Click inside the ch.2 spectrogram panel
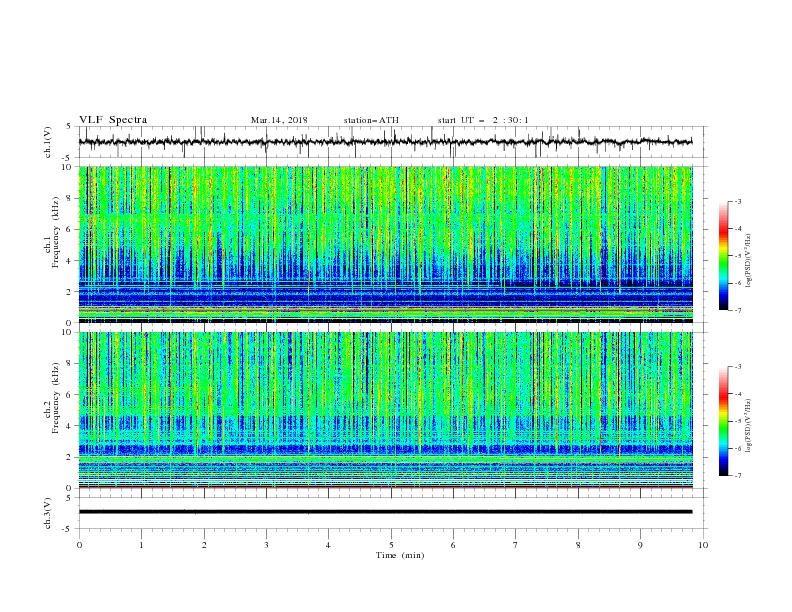 (x=385, y=410)
